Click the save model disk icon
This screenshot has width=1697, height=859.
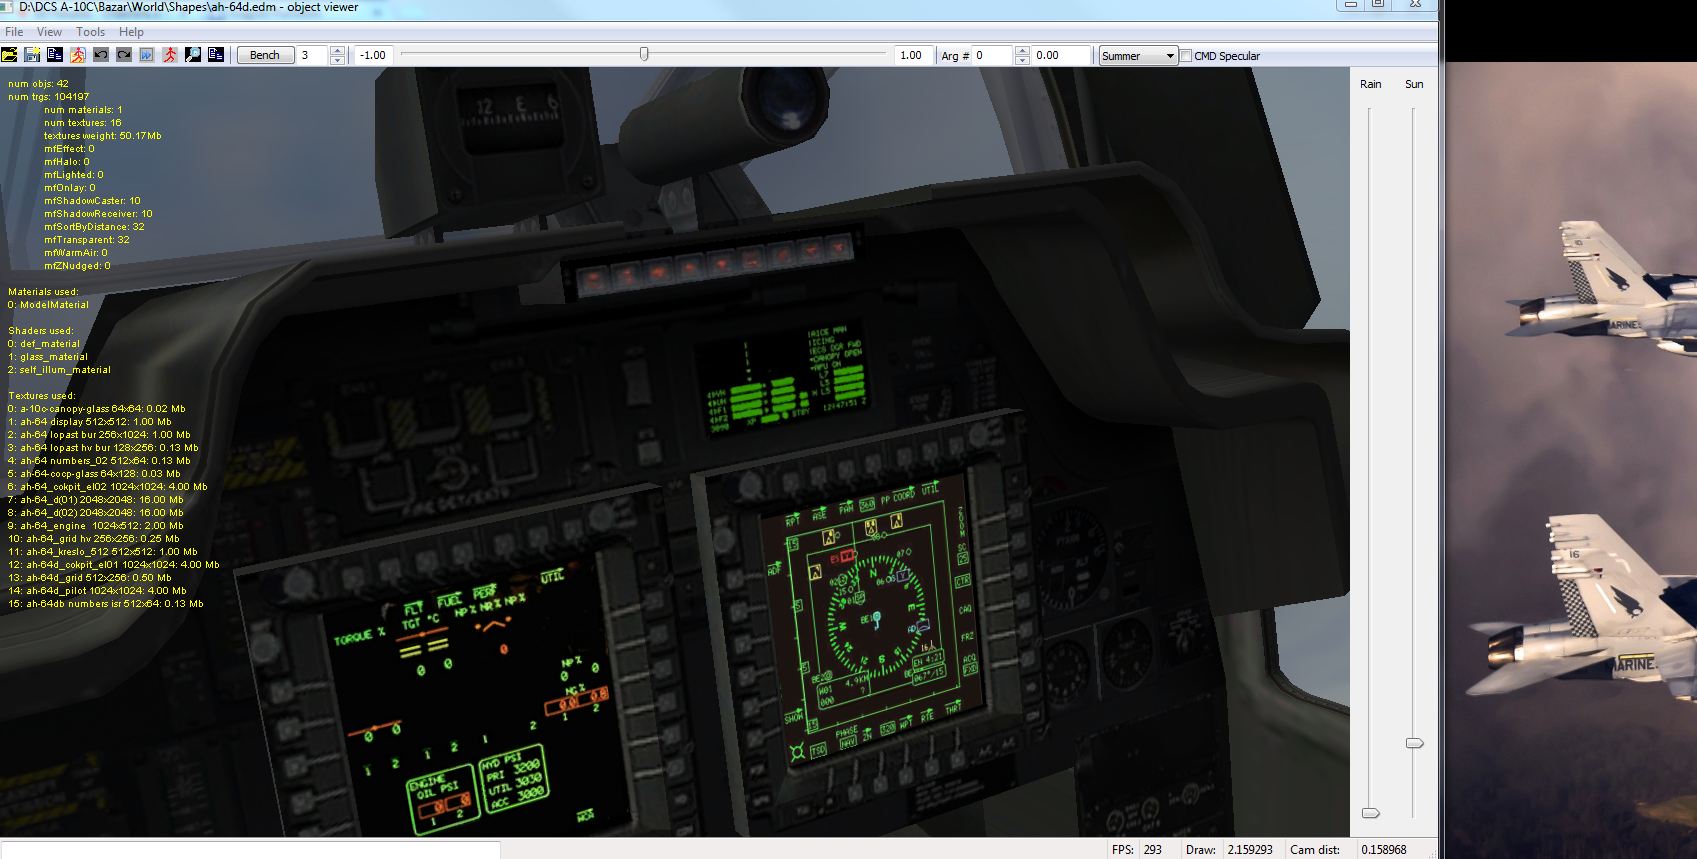coord(33,55)
